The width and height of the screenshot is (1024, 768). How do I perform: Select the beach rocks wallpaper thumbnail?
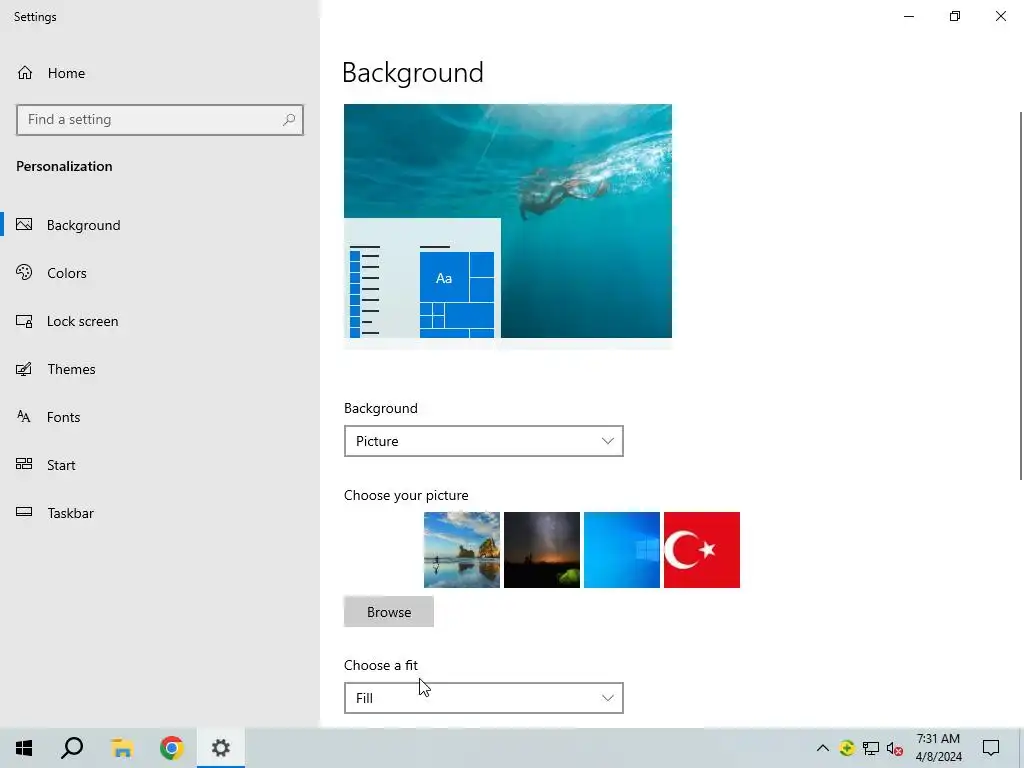462,550
